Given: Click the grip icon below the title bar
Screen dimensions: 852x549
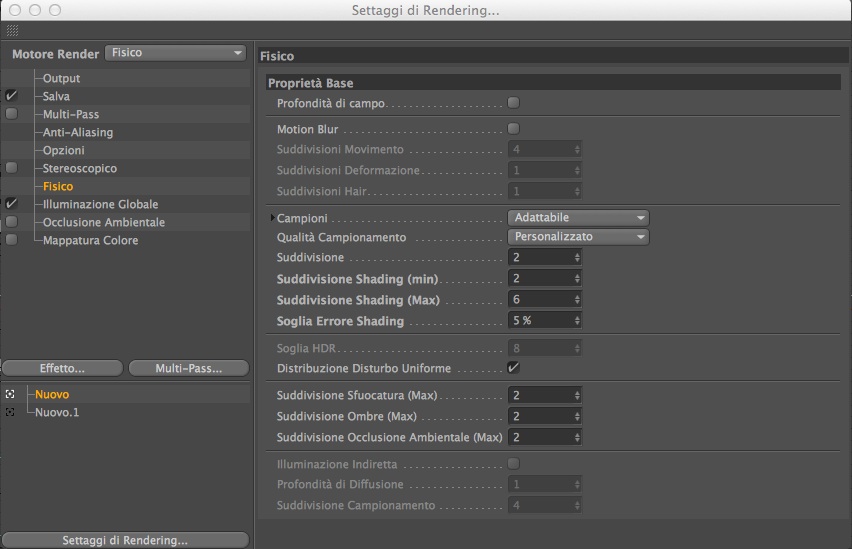Looking at the screenshot, I should tap(12, 31).
